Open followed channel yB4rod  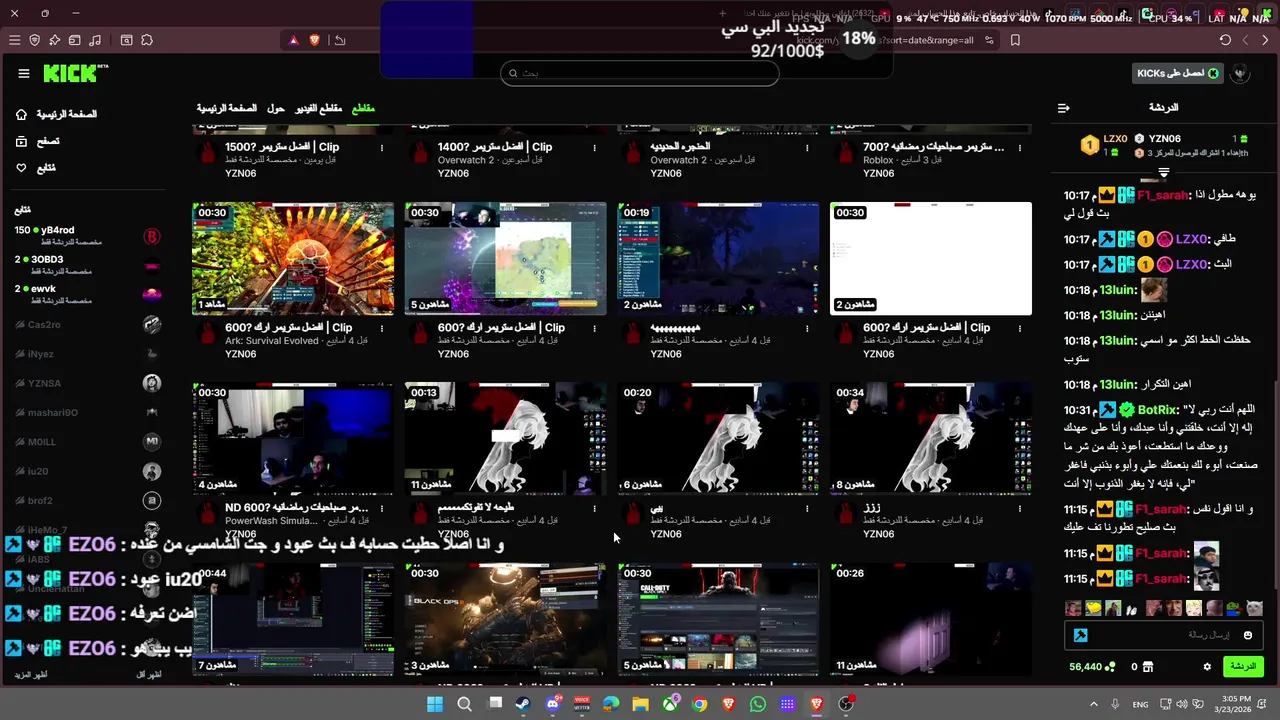[88, 236]
